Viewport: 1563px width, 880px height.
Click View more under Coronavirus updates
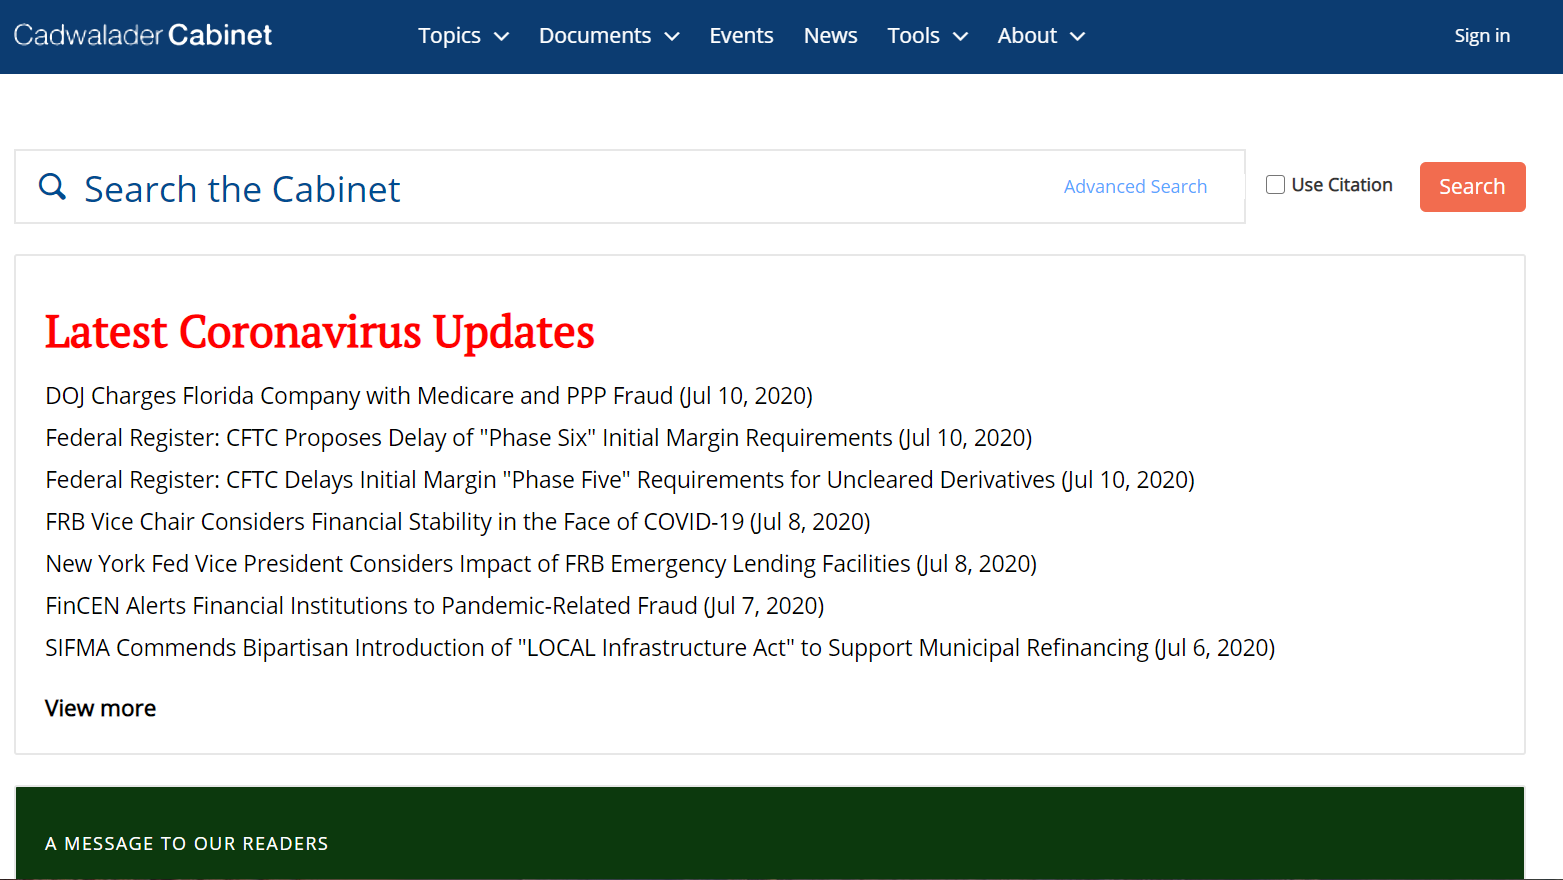point(100,708)
